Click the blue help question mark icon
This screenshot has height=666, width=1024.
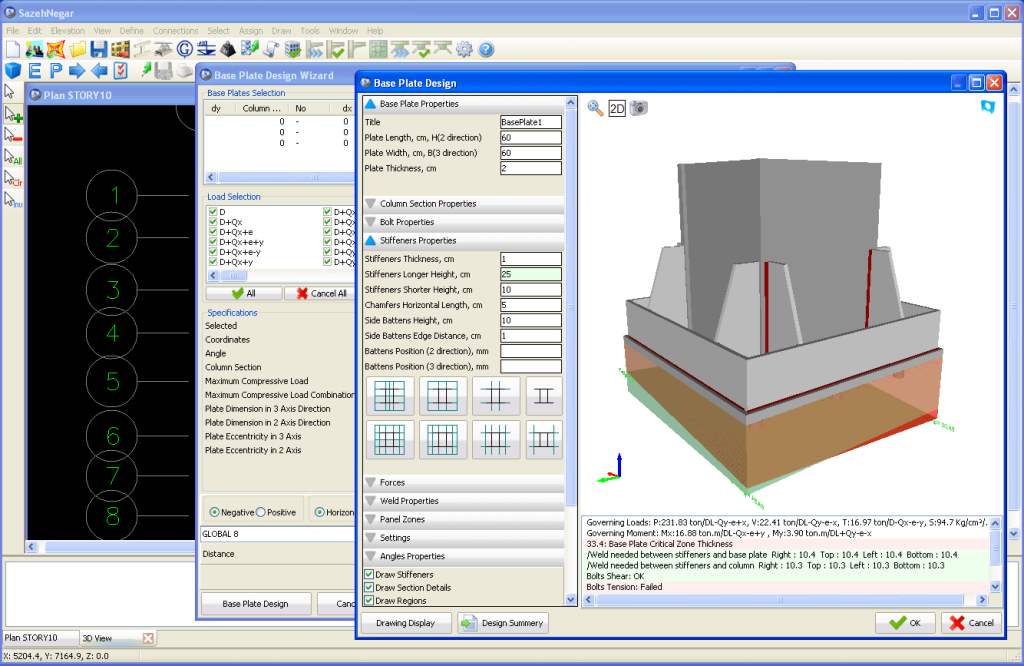point(487,49)
